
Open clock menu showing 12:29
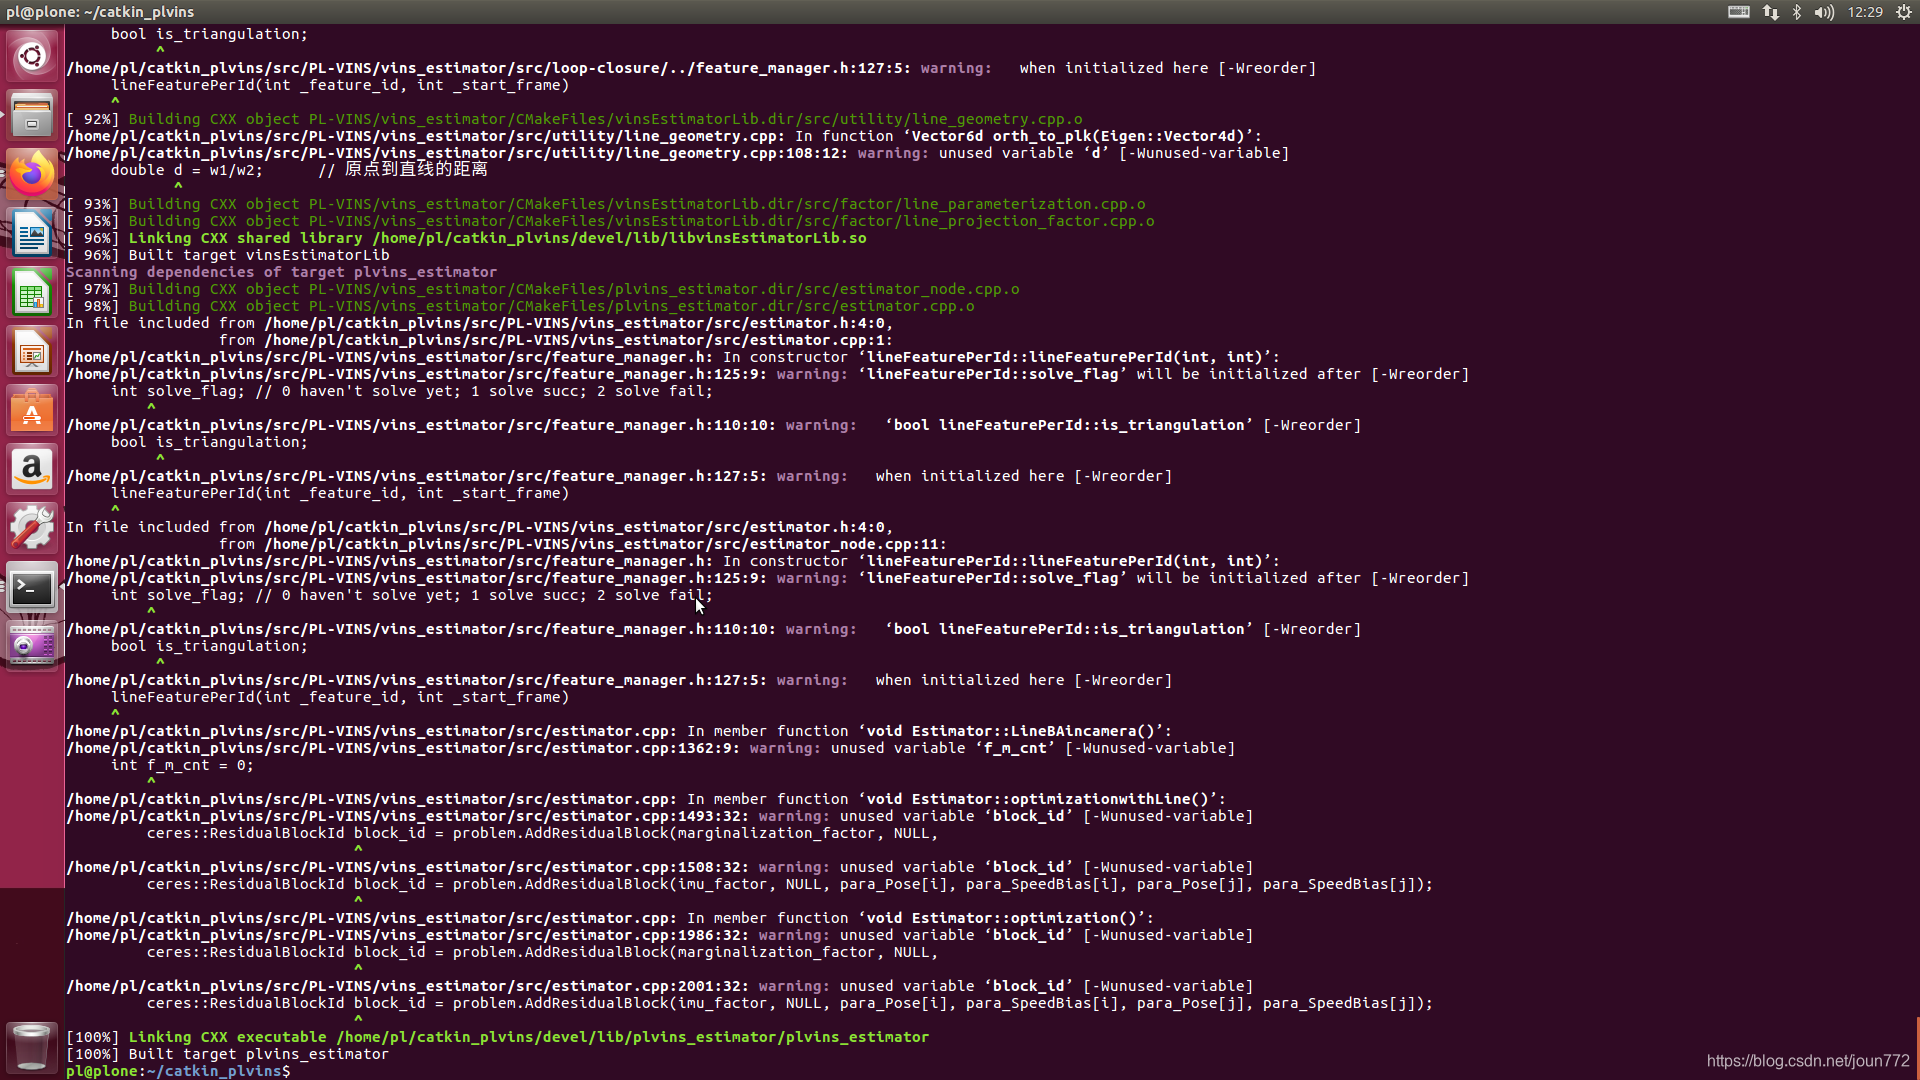[1865, 12]
